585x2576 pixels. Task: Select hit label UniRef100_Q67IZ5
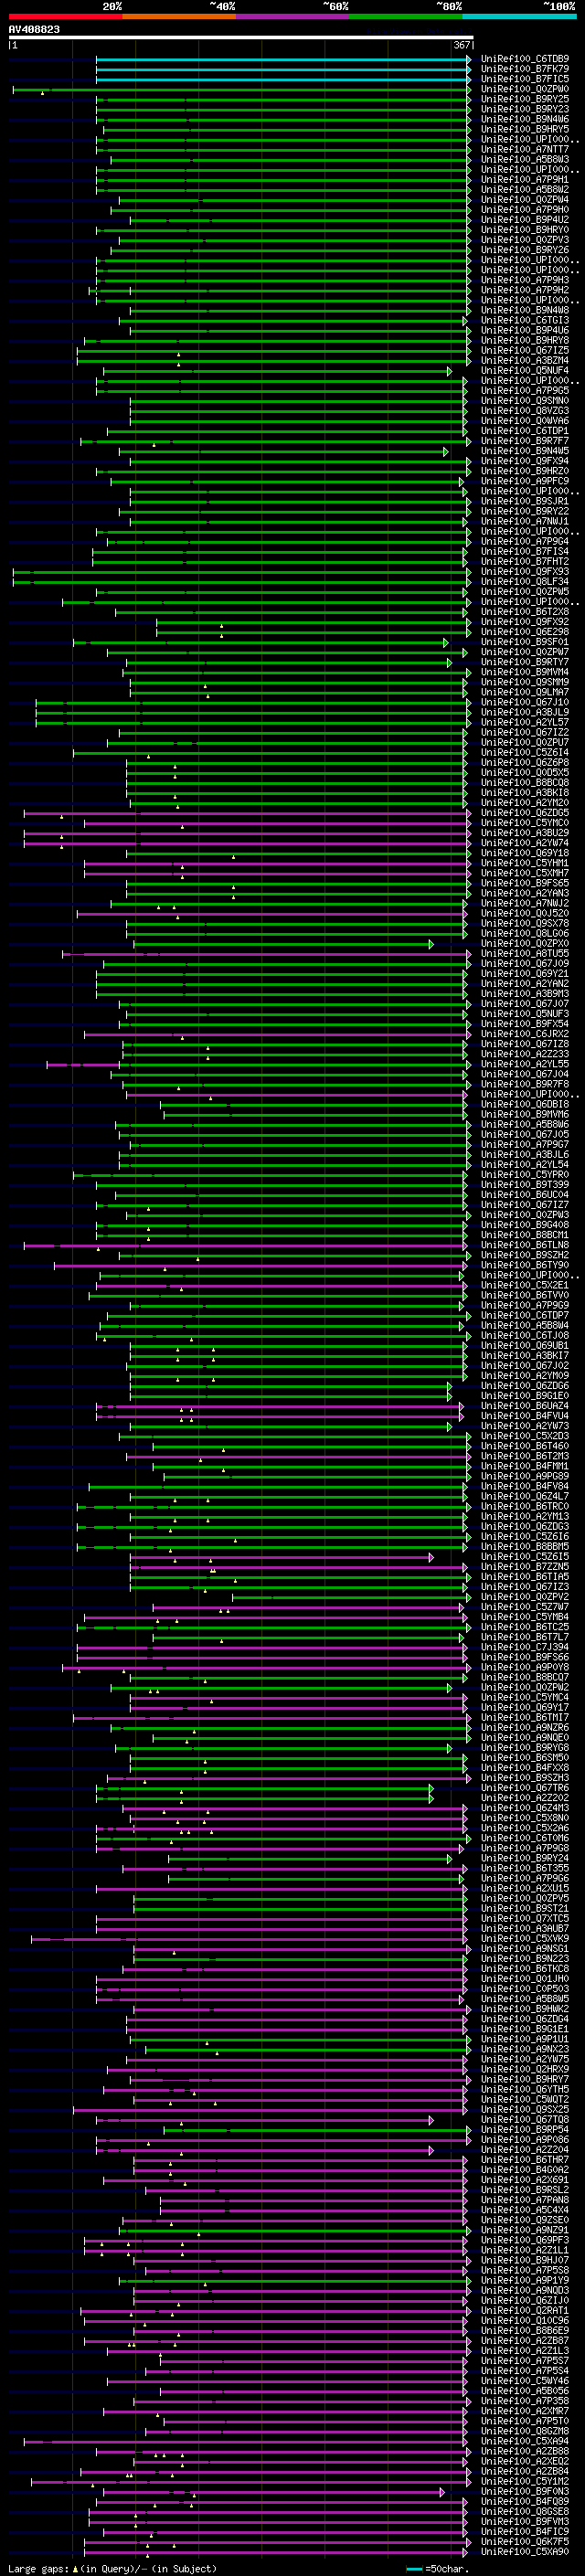pyautogui.click(x=525, y=351)
